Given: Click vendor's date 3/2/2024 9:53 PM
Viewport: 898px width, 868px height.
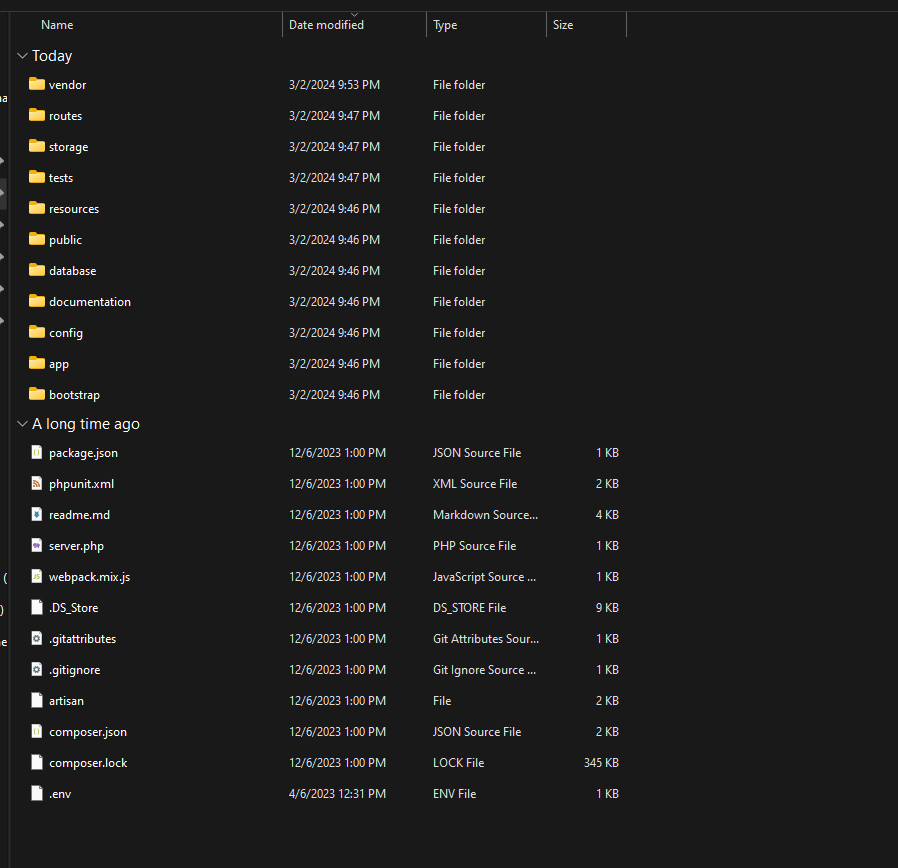Looking at the screenshot, I should pos(334,85).
